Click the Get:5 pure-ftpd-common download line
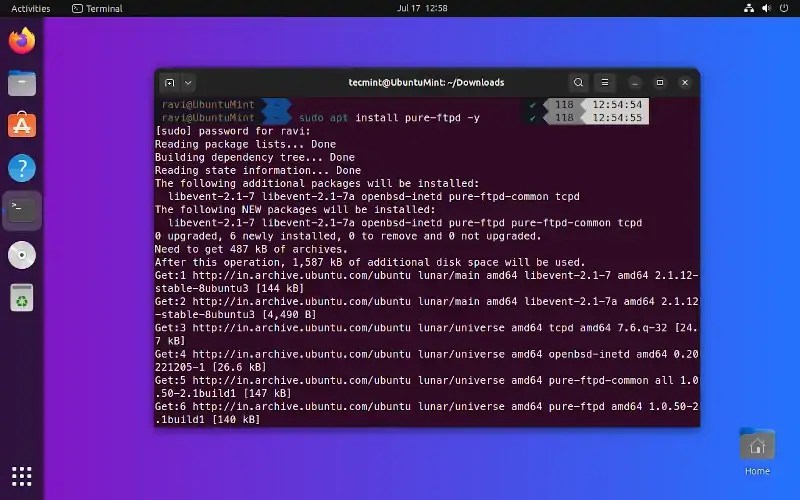This screenshot has height=500, width=800. tap(427, 387)
